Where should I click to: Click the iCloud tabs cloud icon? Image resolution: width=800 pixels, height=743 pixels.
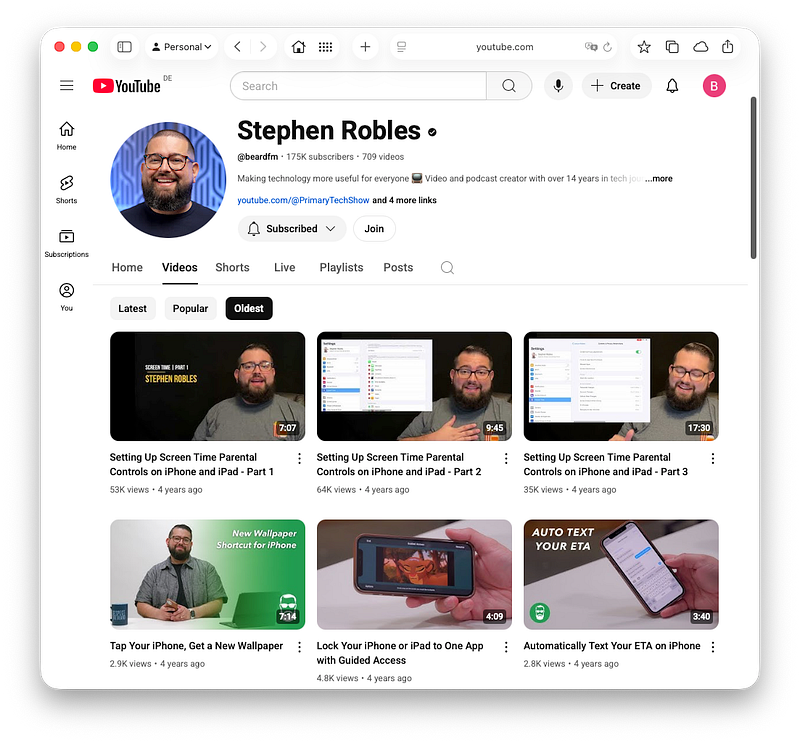tap(701, 47)
